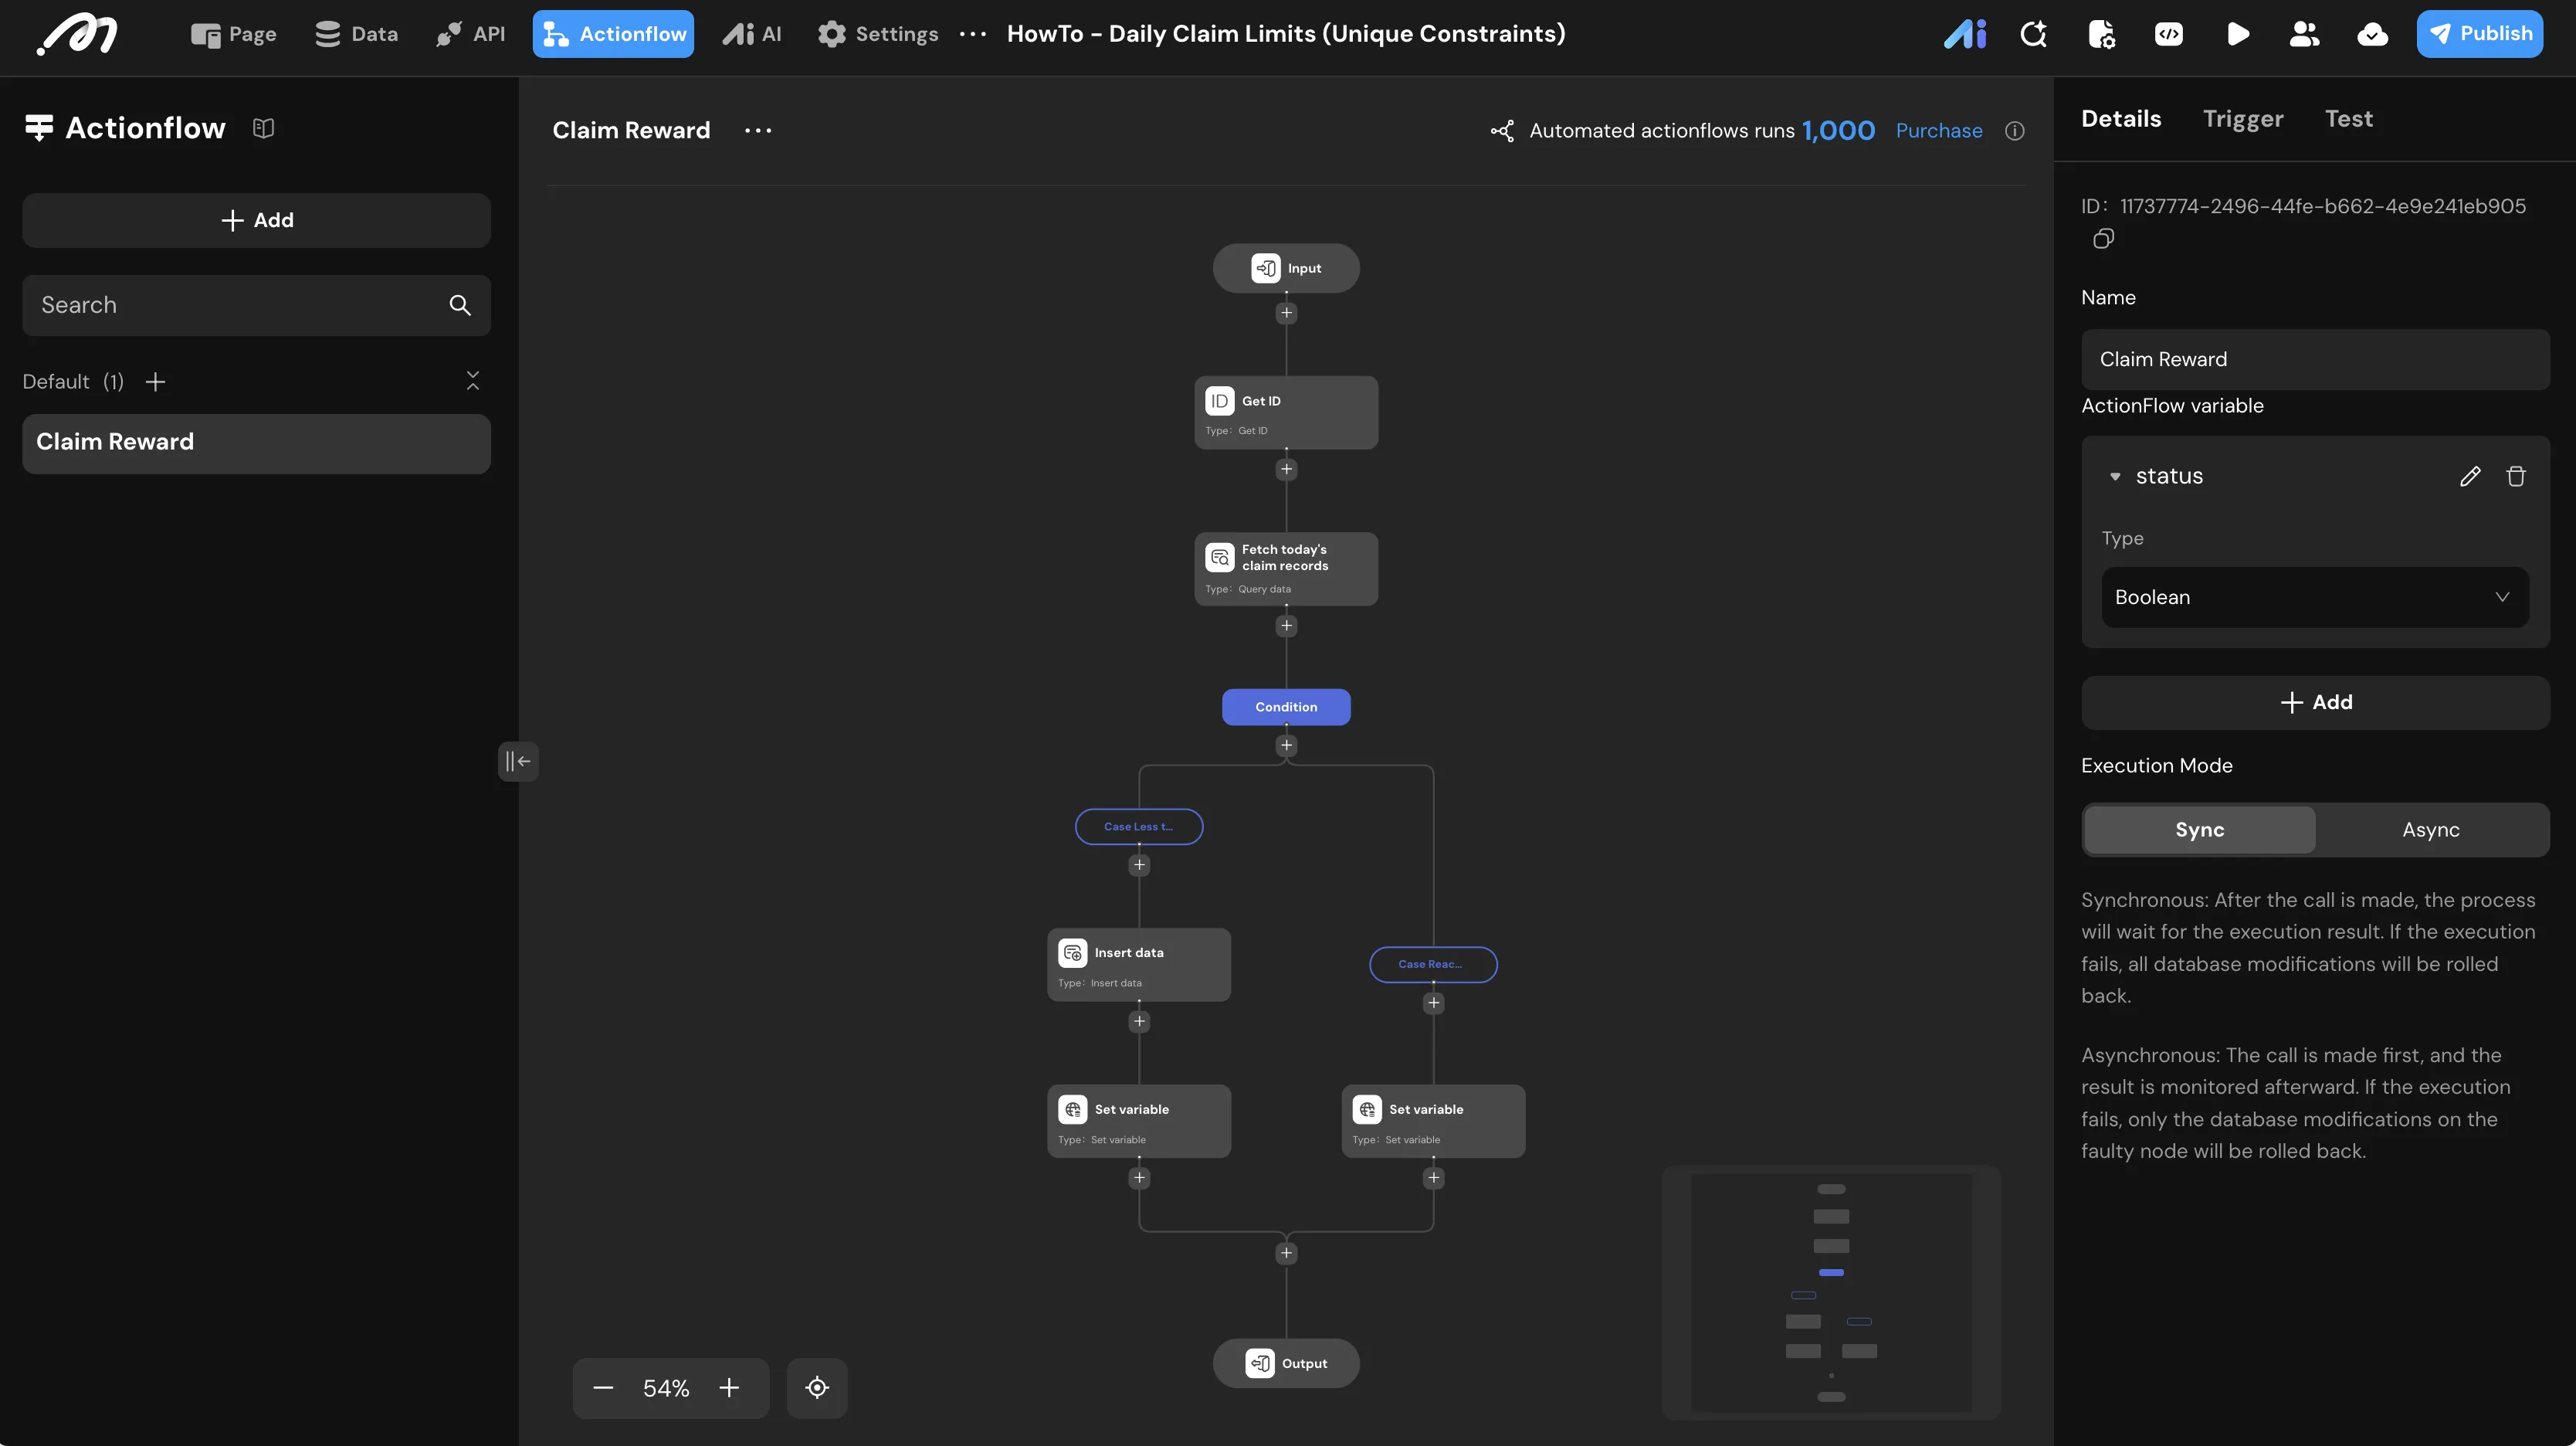Focus the actionflow Search field
The width and height of the screenshot is (2576, 1446).
[x=256, y=305]
